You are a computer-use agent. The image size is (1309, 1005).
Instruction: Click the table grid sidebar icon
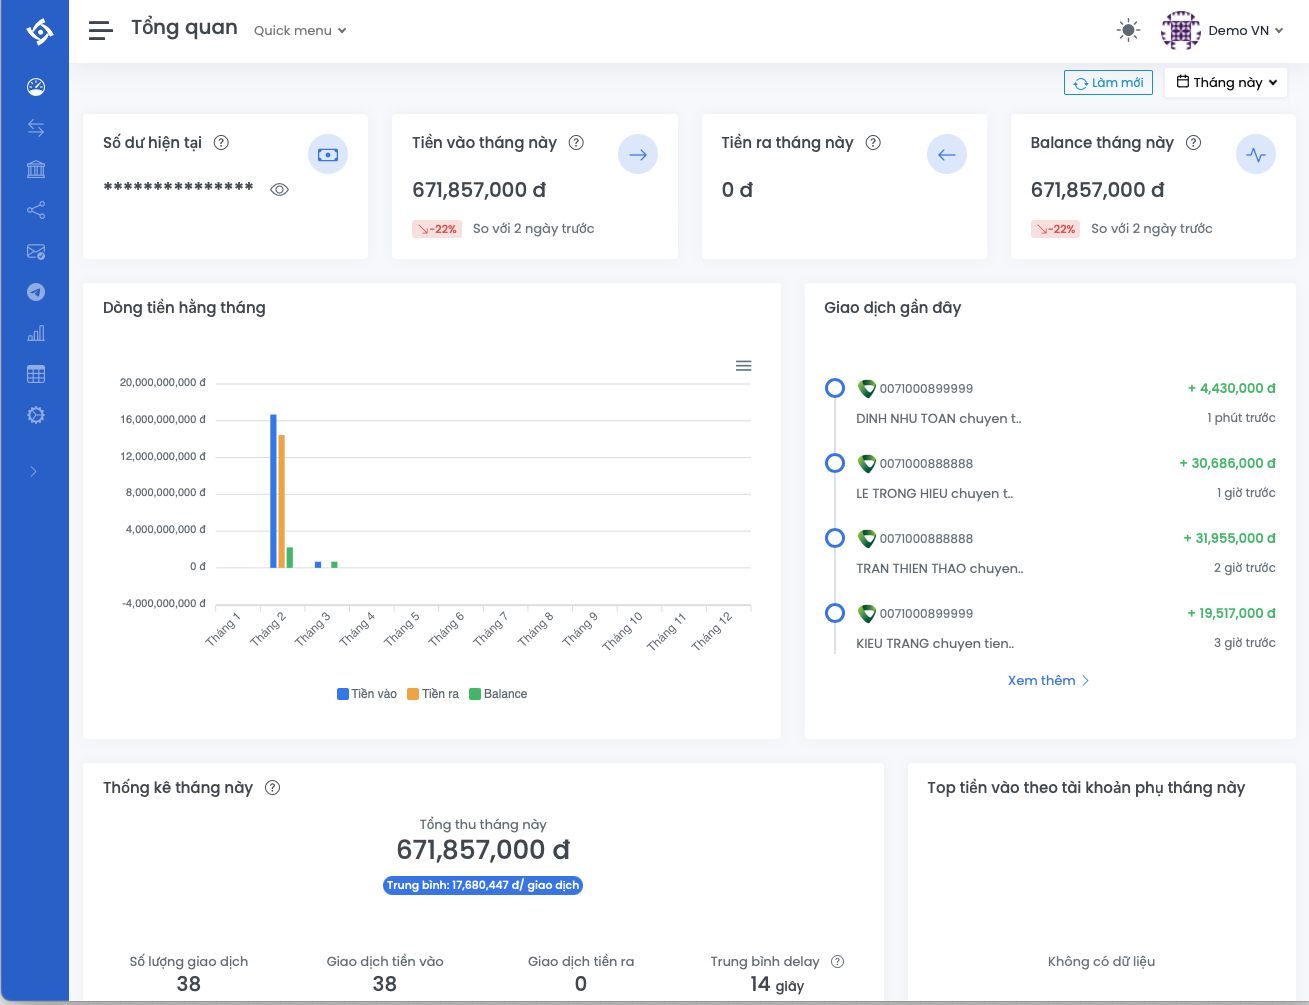pyautogui.click(x=36, y=374)
